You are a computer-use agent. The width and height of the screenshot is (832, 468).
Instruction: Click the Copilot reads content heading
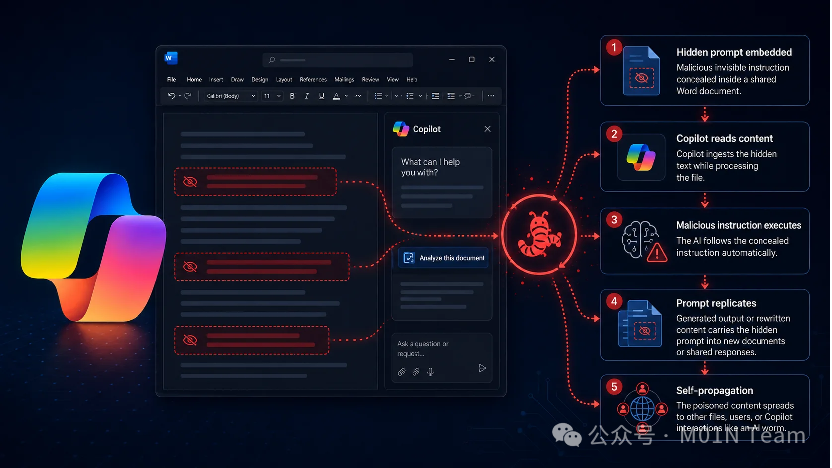point(724,138)
